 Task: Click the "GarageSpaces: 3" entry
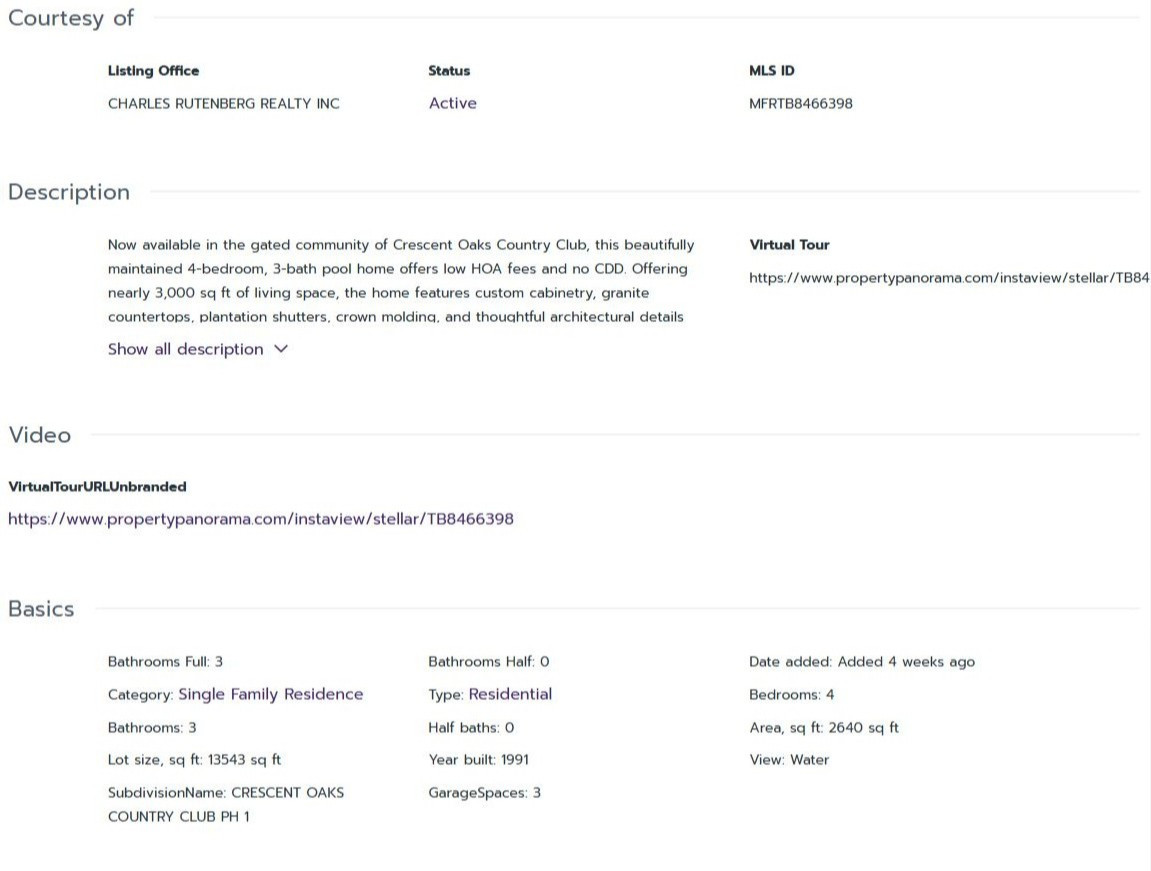[484, 793]
